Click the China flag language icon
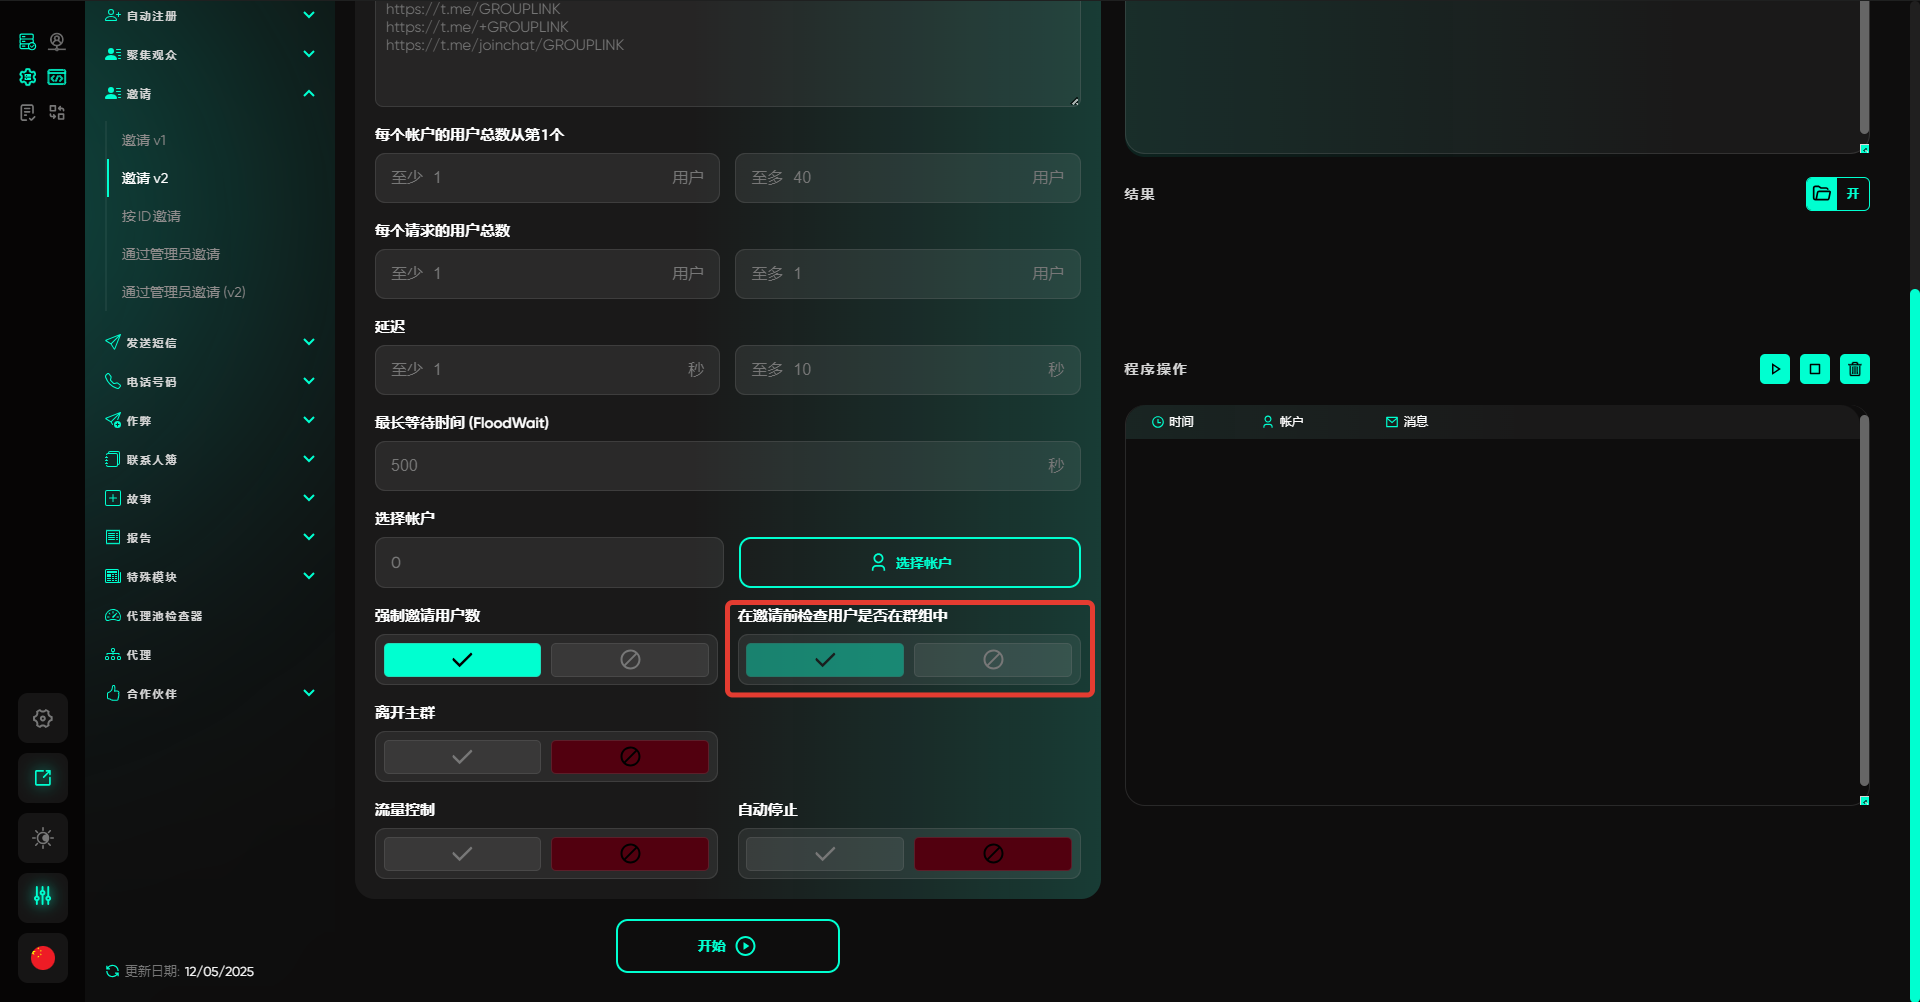The image size is (1920, 1002). tap(43, 957)
